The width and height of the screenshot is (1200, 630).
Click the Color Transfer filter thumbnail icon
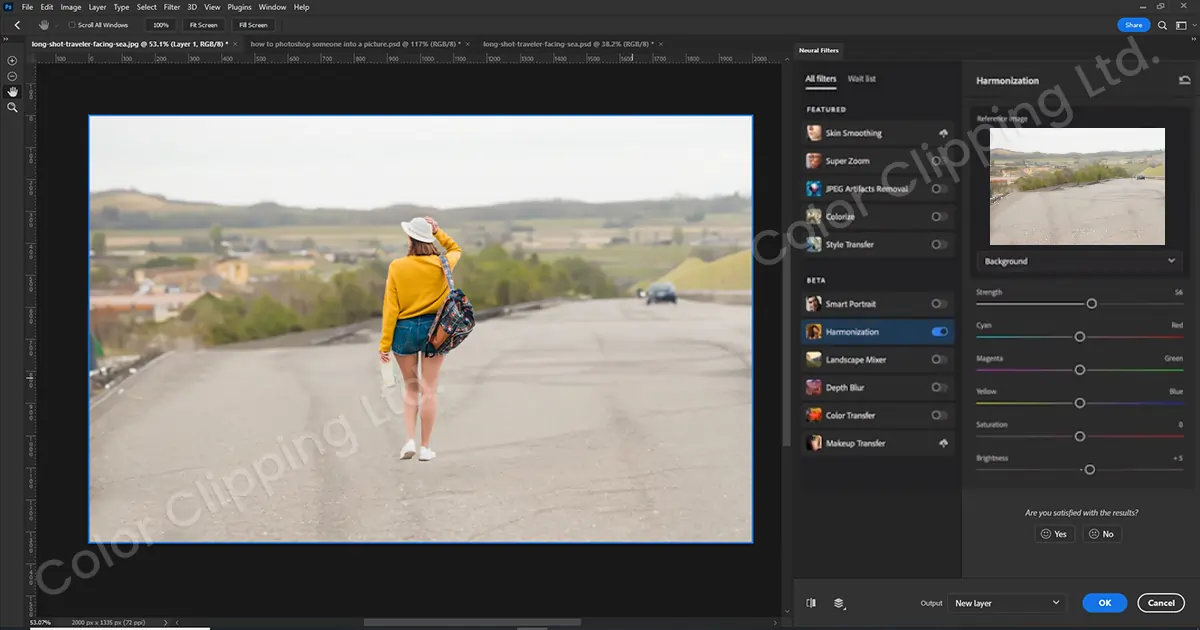(813, 415)
